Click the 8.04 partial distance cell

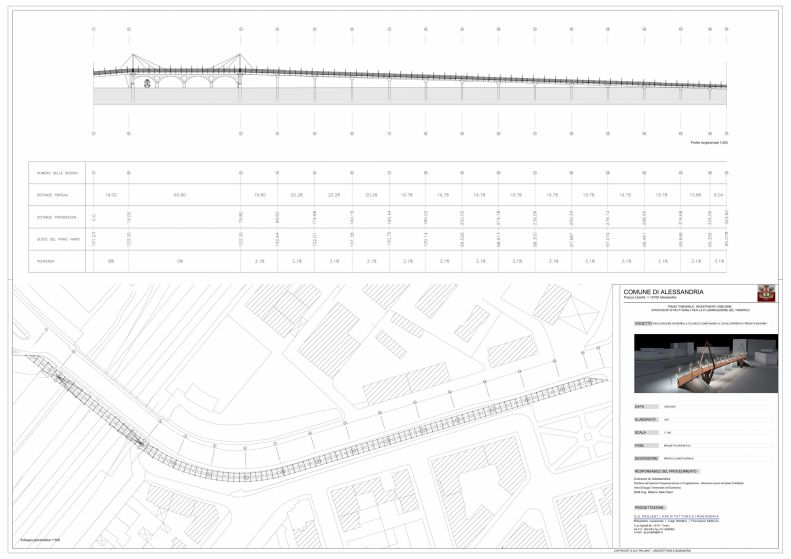tap(719, 195)
